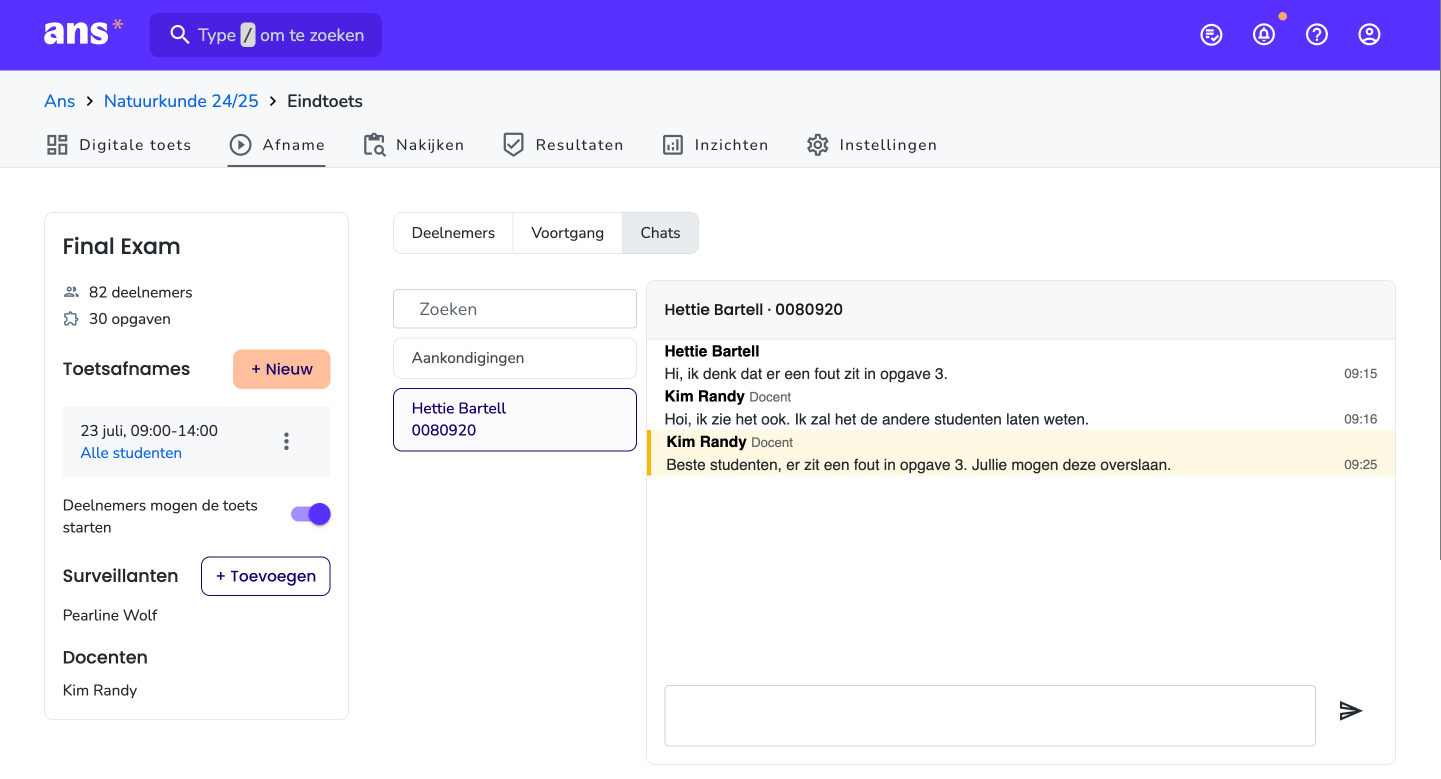Click the 09:25 timestamp
The width and height of the screenshot is (1441, 779).
point(1361,465)
